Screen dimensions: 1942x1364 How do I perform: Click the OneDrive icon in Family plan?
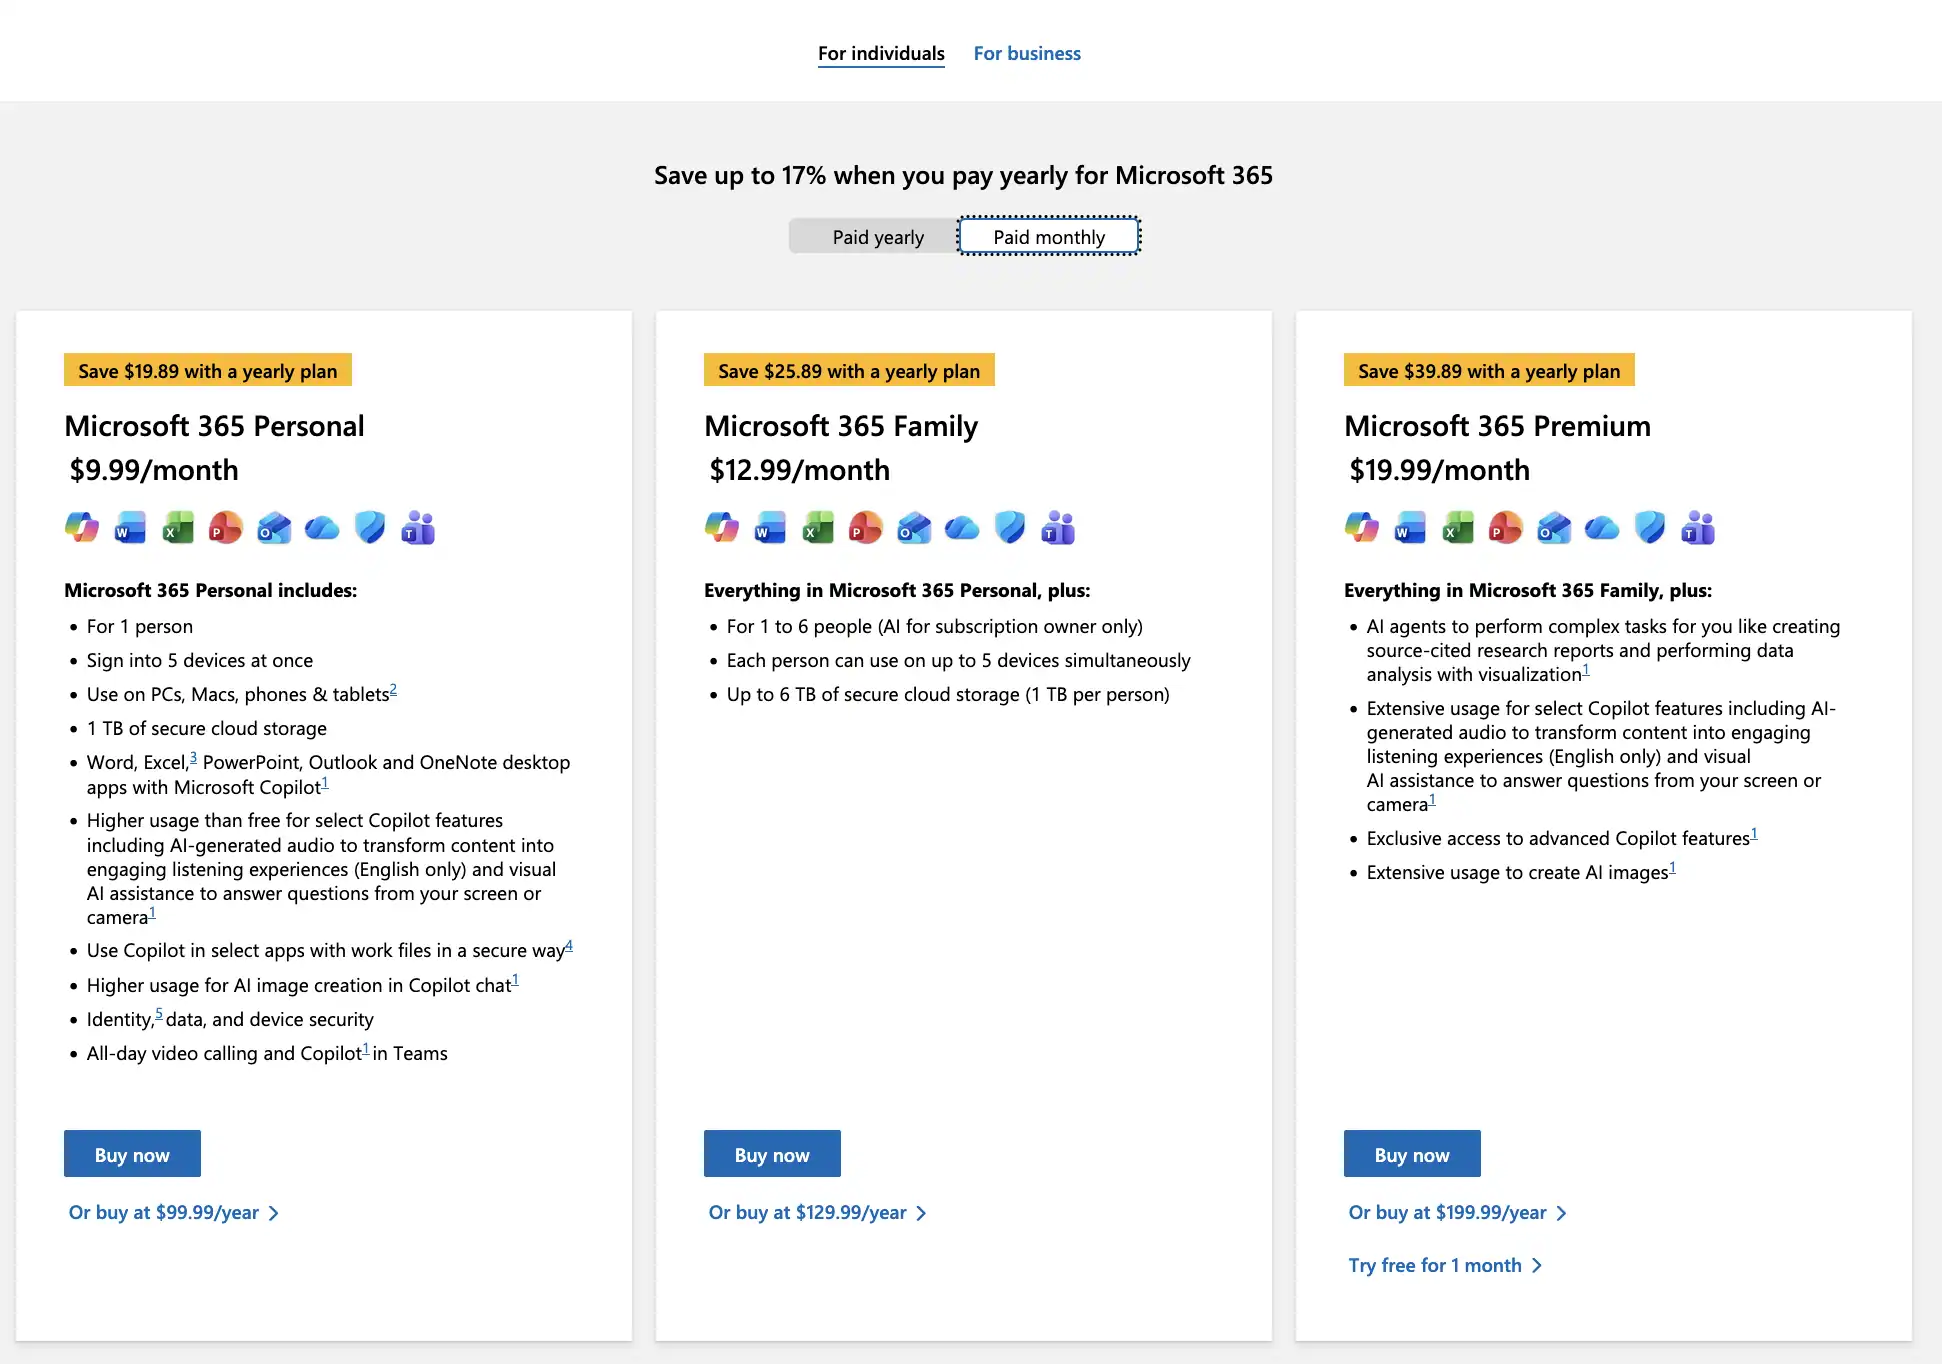[962, 527]
